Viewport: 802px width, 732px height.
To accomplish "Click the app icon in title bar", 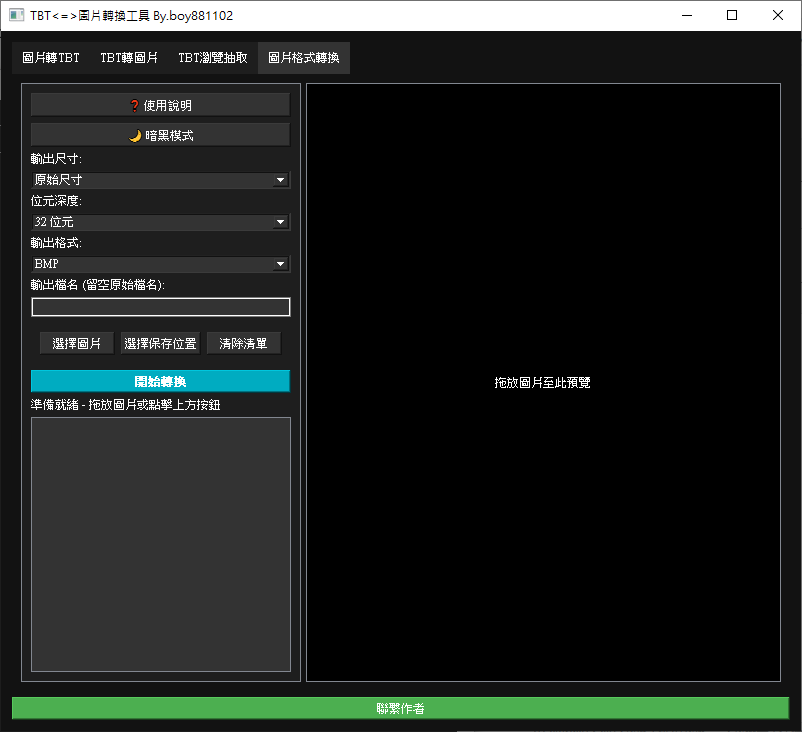I will click(16, 15).
